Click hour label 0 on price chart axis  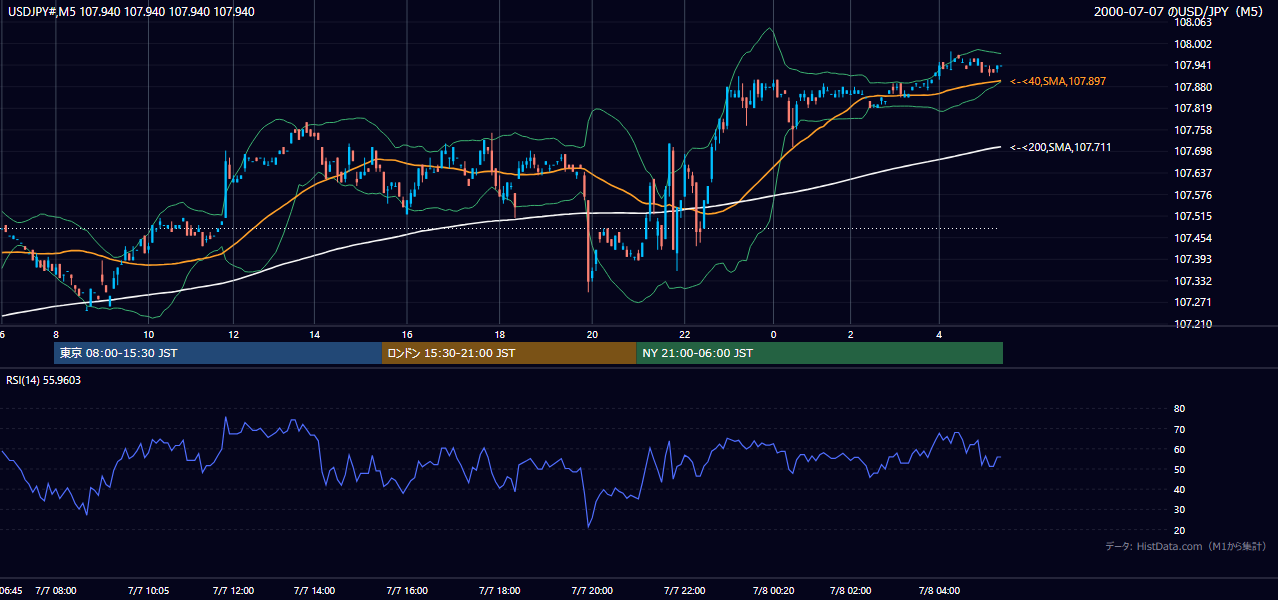(773, 334)
